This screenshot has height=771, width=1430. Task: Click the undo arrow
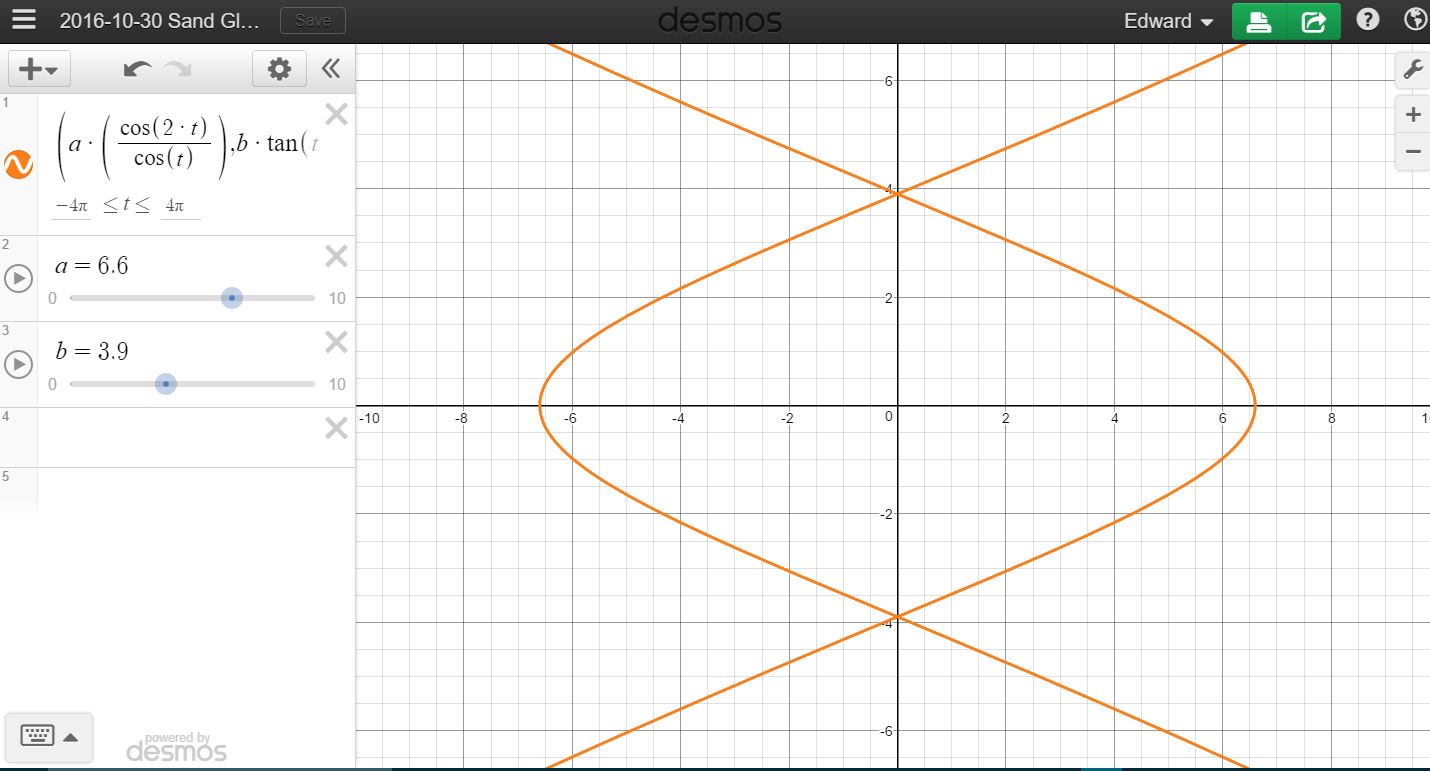pyautogui.click(x=138, y=68)
